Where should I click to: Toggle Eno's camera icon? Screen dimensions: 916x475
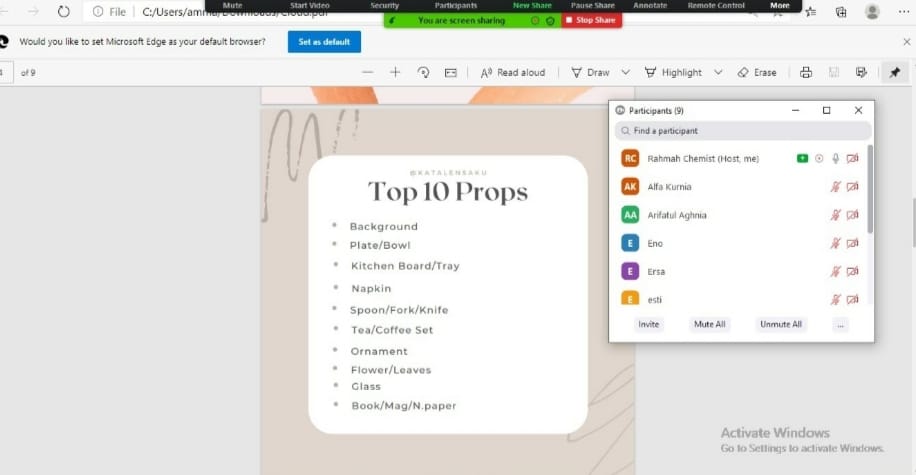[853, 243]
